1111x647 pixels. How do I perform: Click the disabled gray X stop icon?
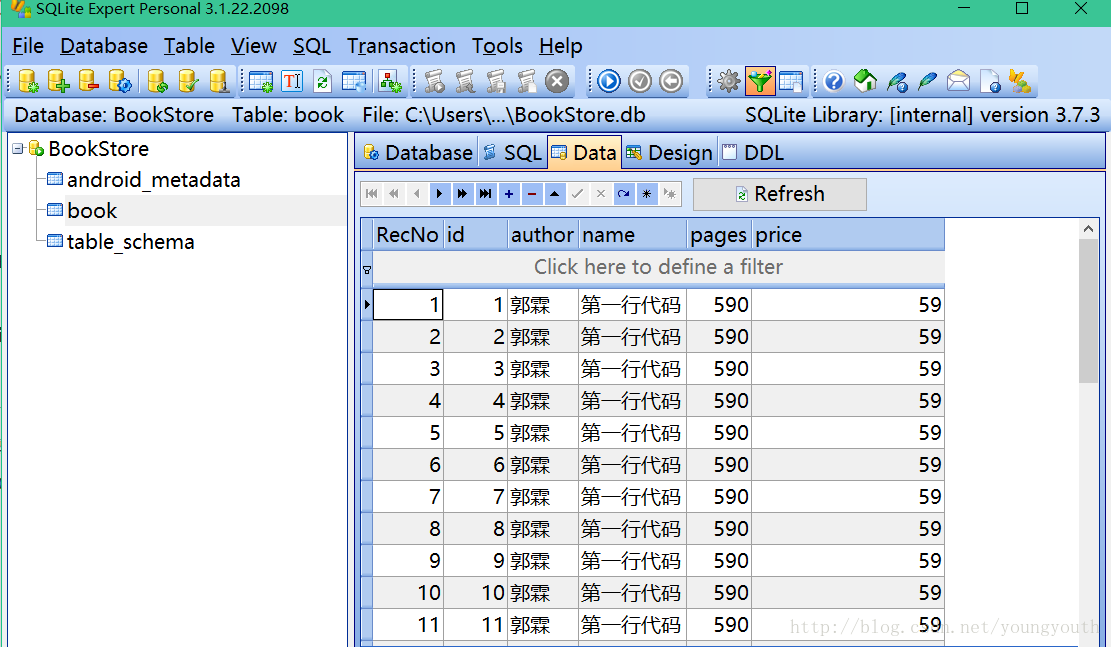(x=557, y=81)
